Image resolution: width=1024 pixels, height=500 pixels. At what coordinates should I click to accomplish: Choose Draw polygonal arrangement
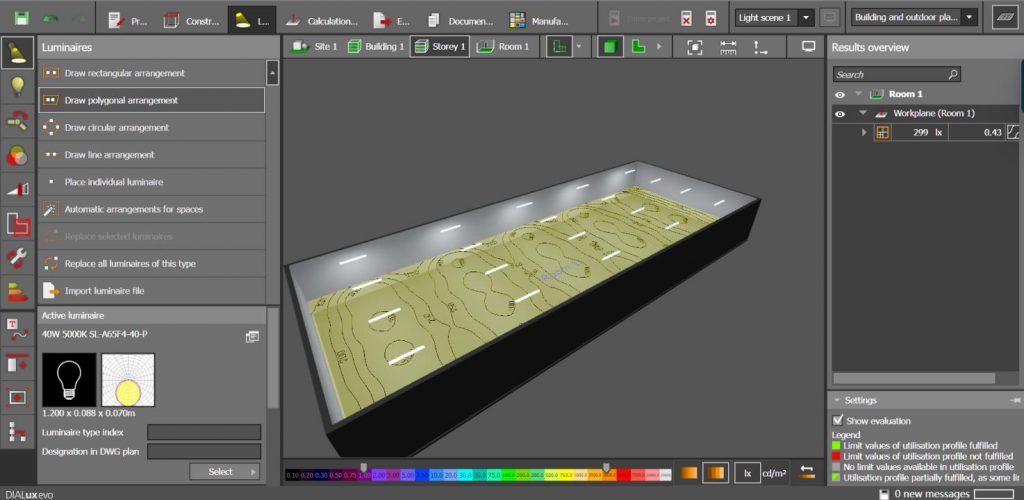pos(152,101)
